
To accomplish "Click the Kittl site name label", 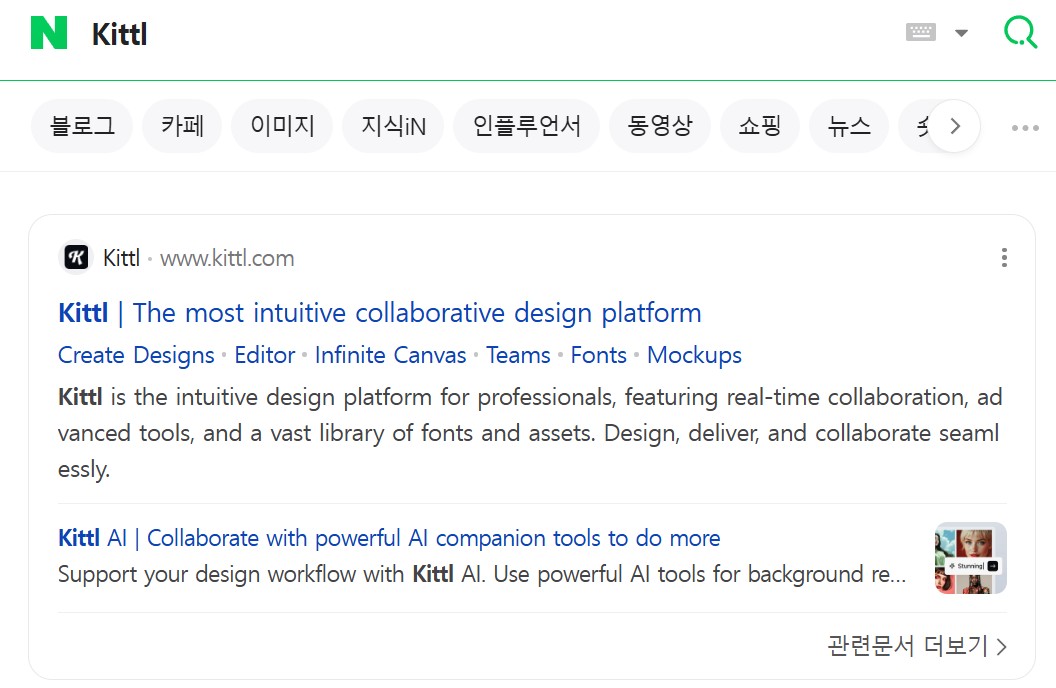I will pos(121,258).
